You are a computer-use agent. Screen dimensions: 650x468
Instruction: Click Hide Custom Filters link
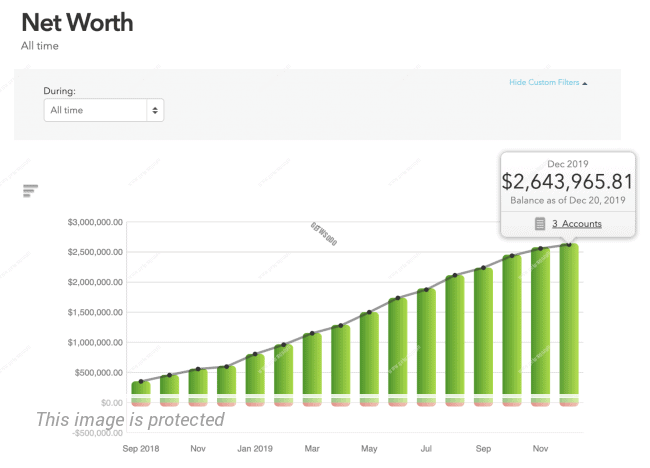click(x=543, y=83)
